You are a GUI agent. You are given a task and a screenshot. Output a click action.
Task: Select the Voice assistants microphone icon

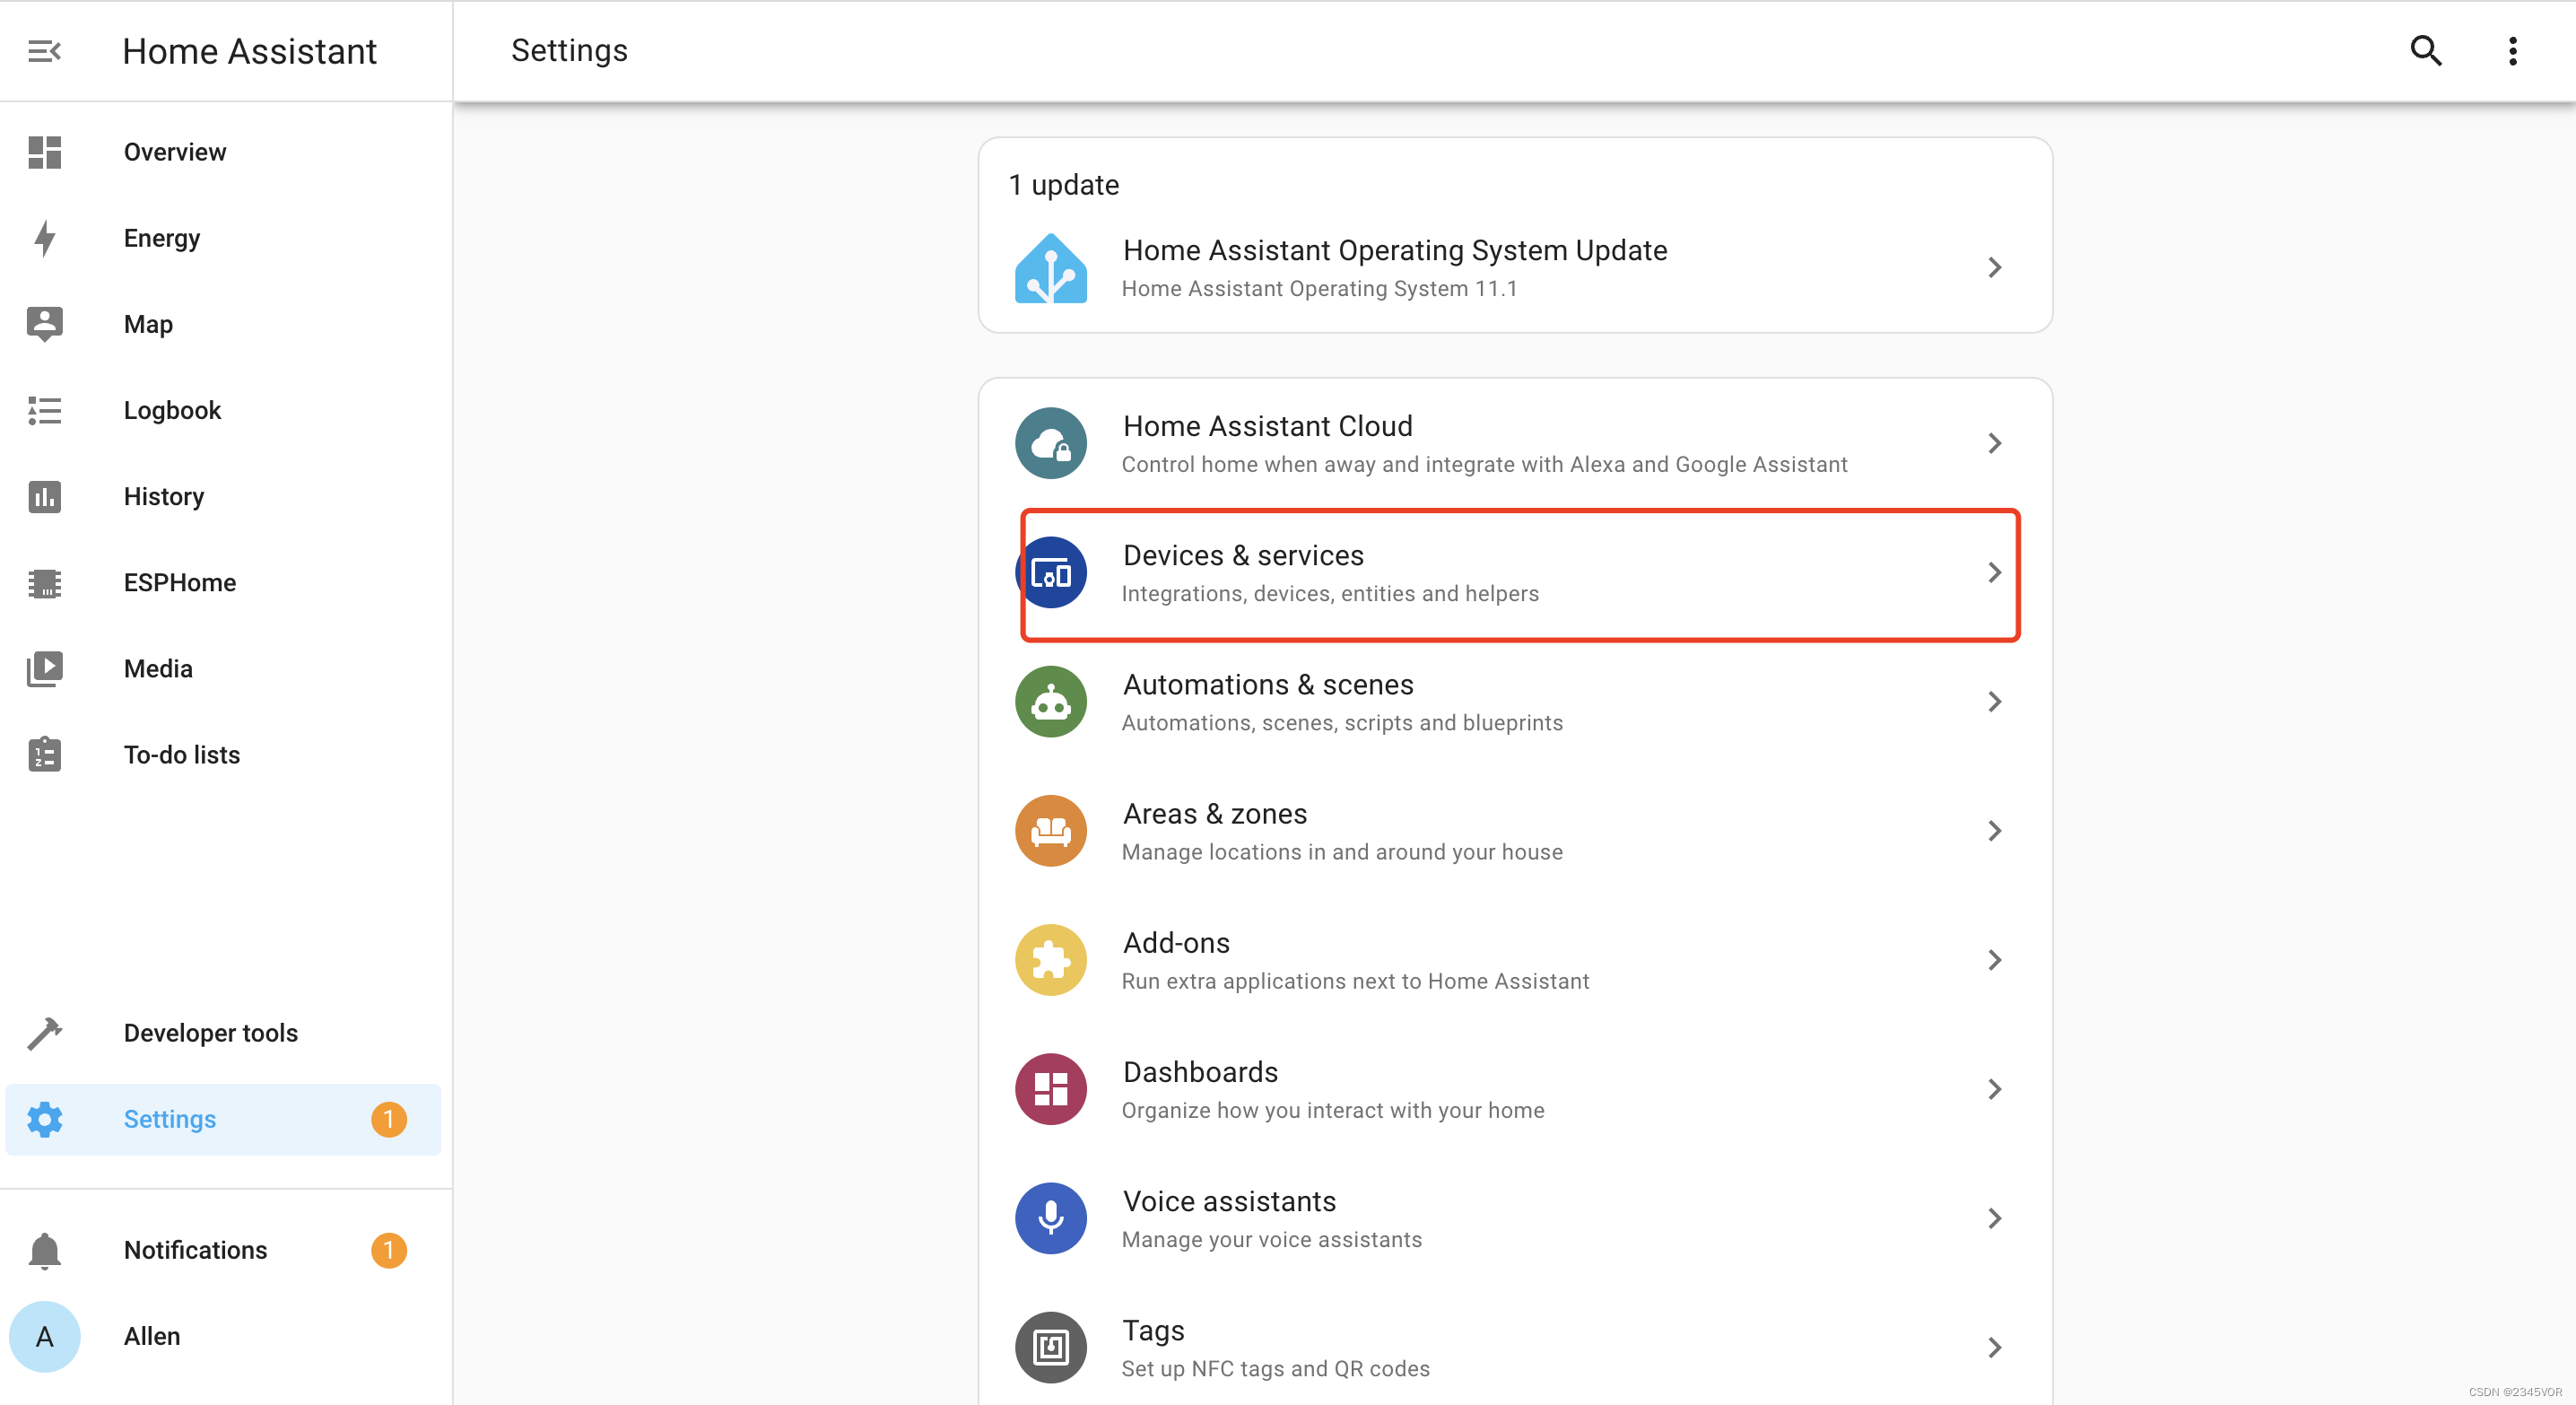point(1050,1217)
